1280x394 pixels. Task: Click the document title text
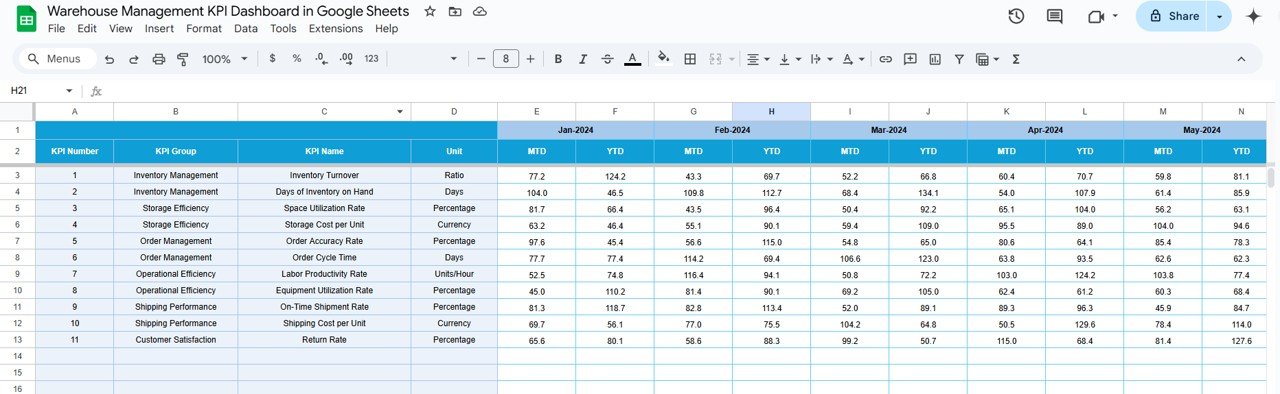point(228,11)
